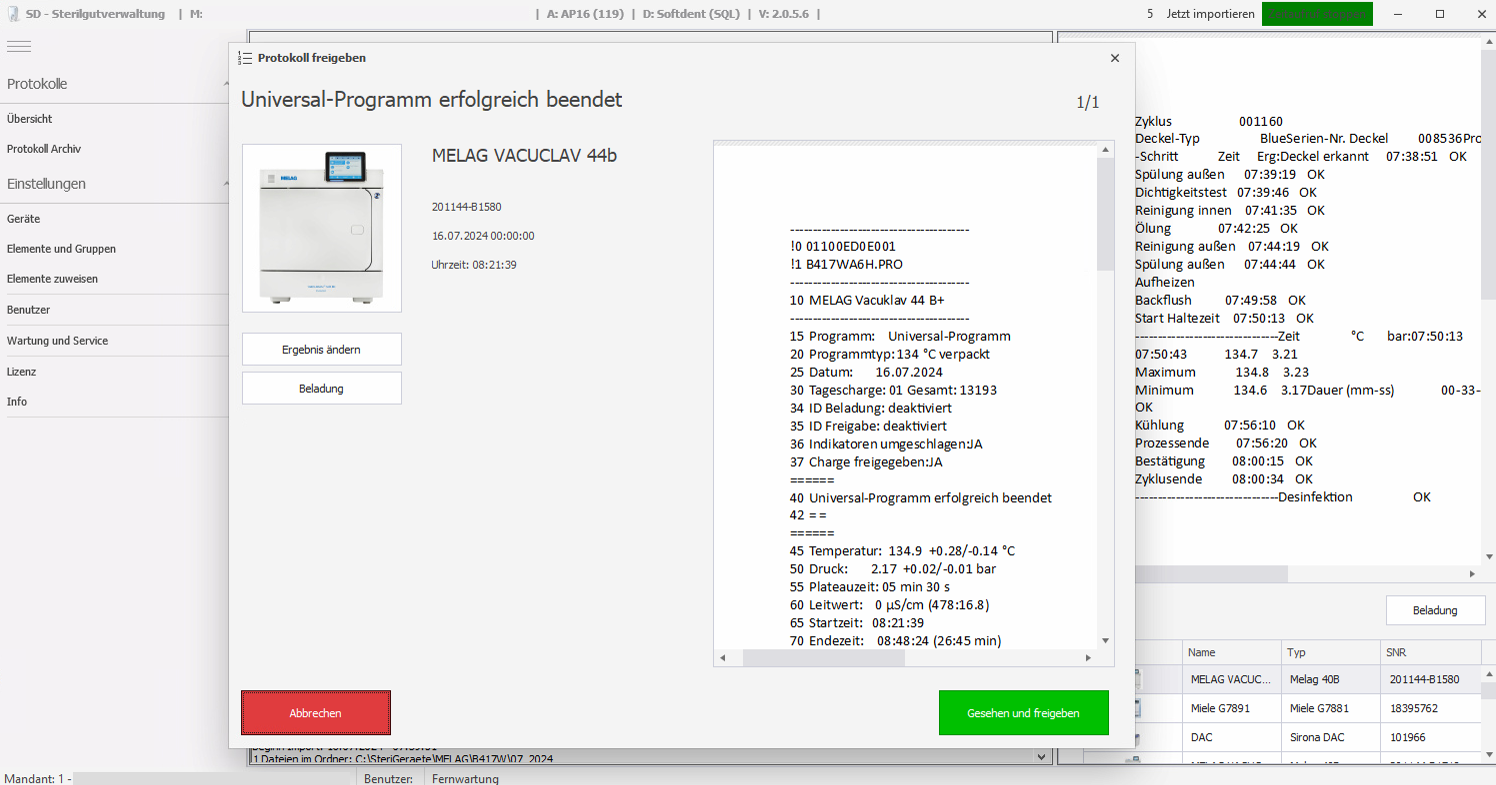1496x785 pixels.
Task: Click Beladung in the main window's right panel
Action: tap(1435, 610)
